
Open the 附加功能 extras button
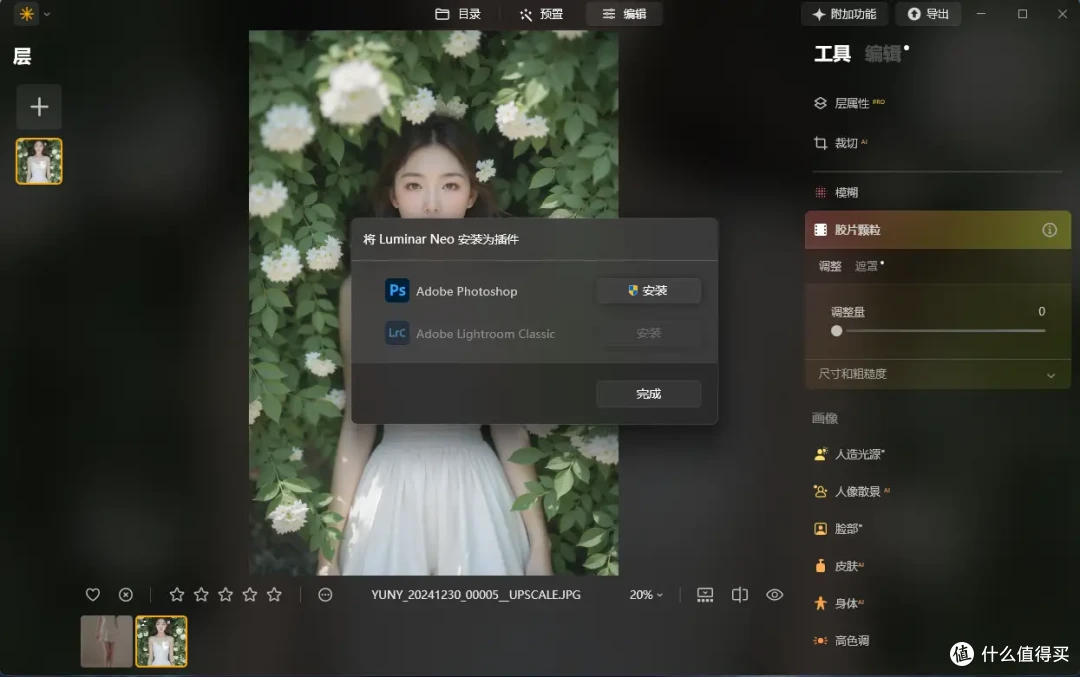pyautogui.click(x=844, y=14)
